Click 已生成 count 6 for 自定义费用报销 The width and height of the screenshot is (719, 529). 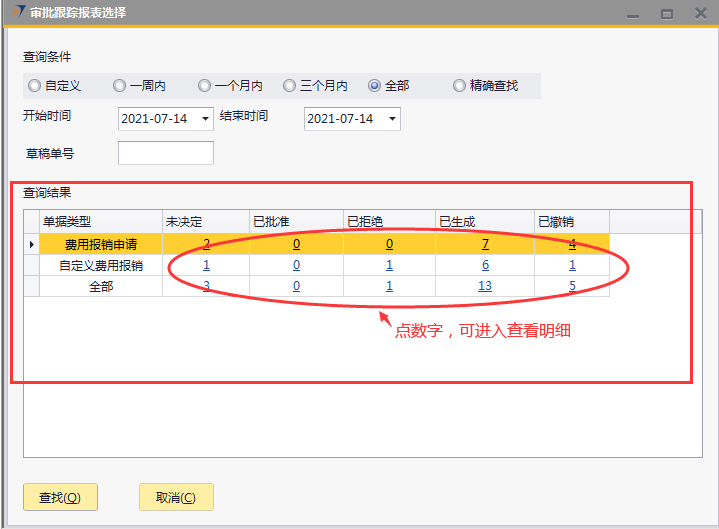point(485,266)
